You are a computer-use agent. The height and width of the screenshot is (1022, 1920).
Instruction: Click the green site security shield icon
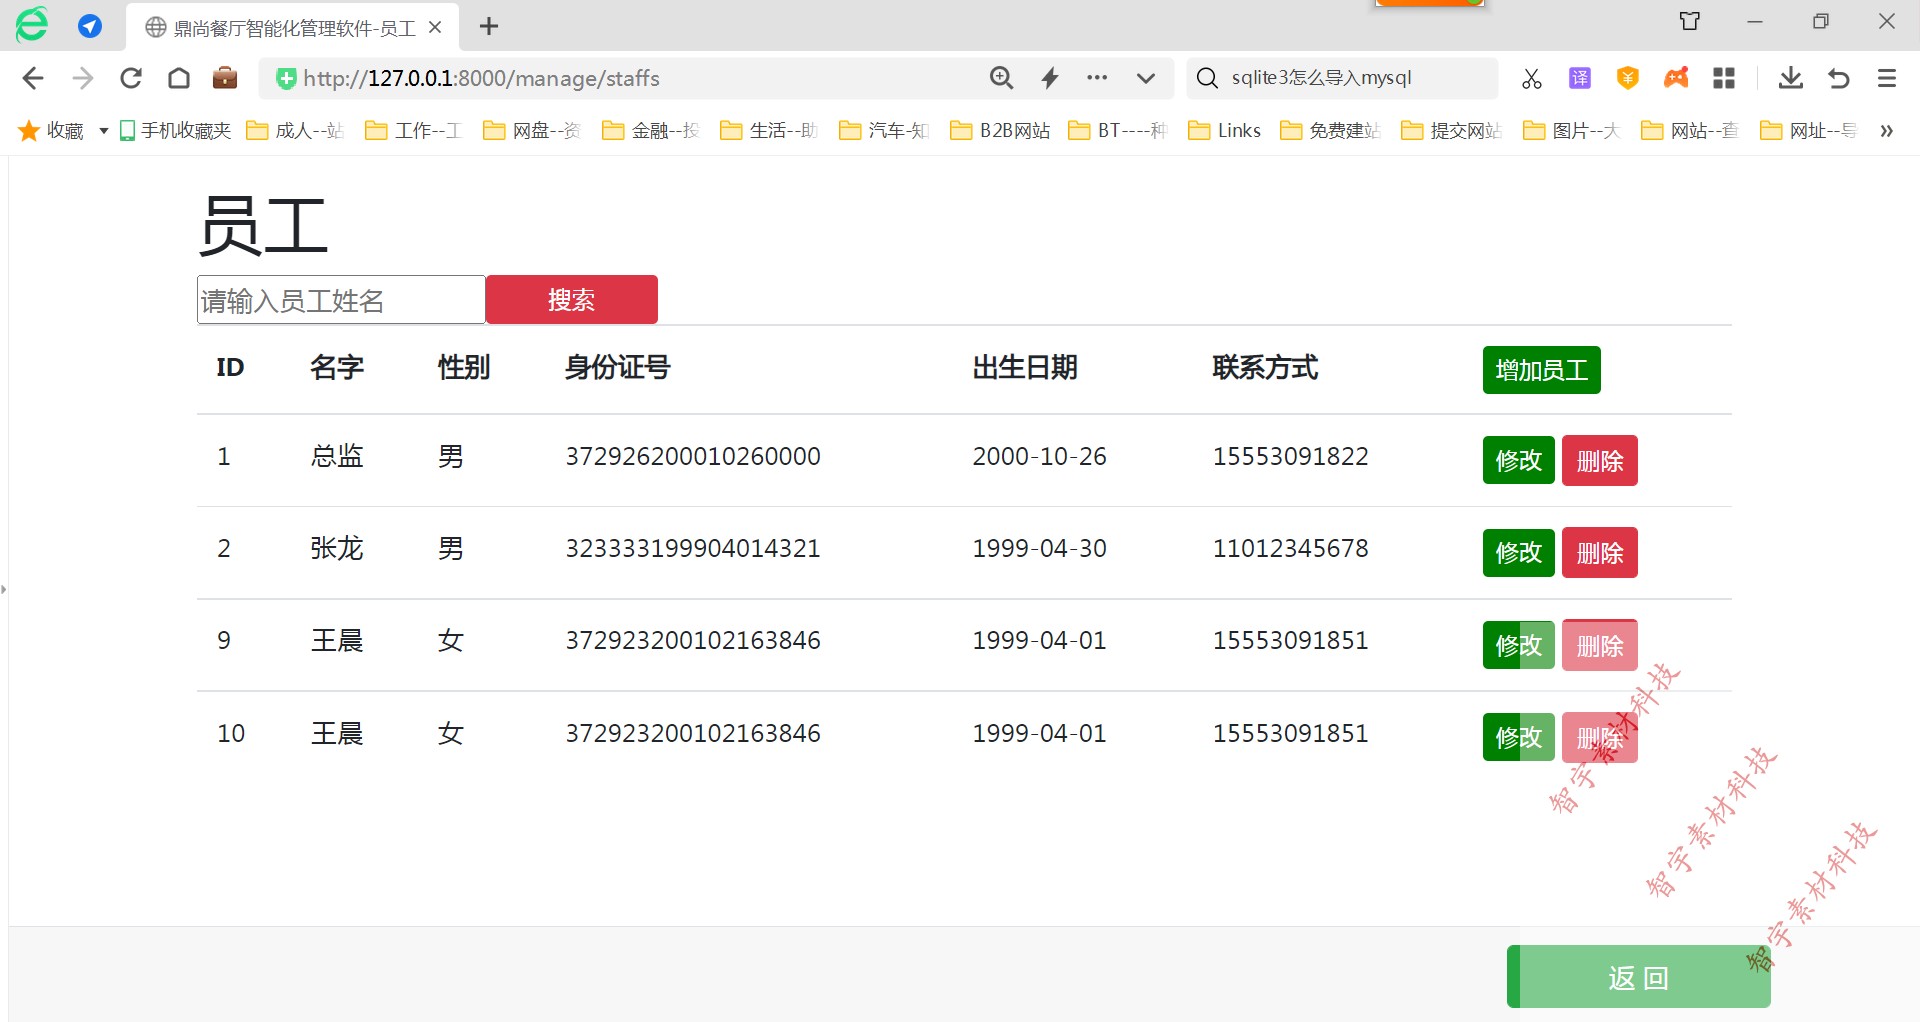point(286,78)
